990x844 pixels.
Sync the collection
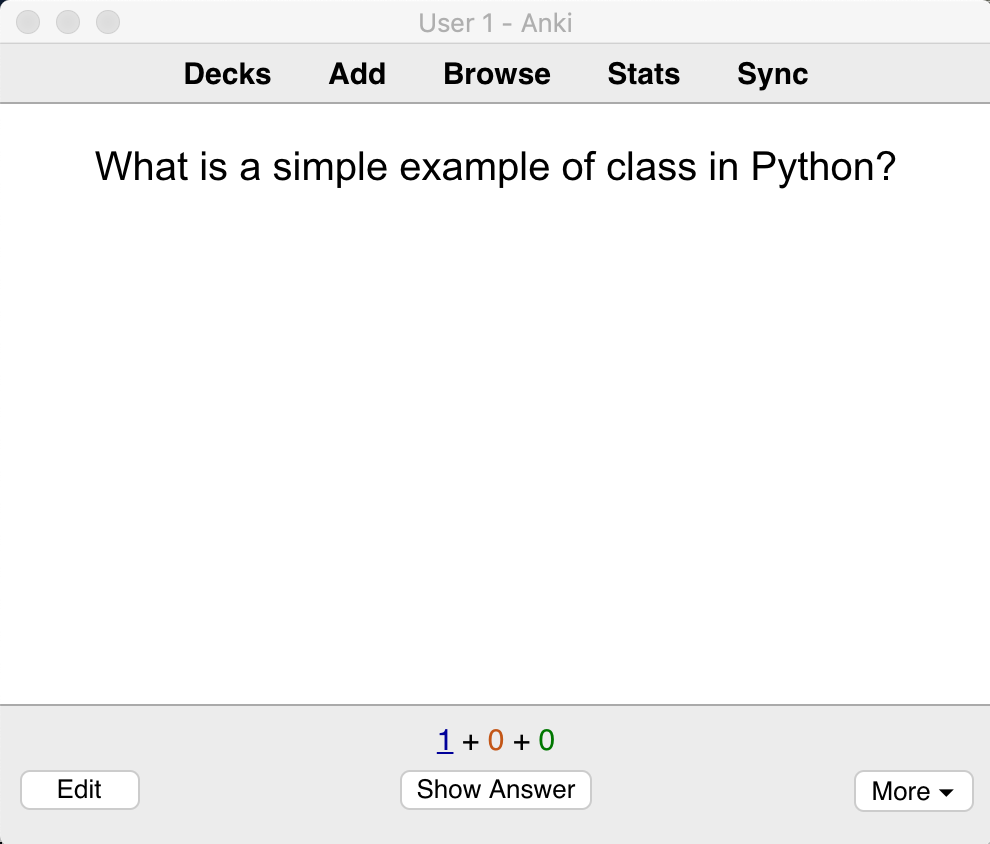coord(772,74)
